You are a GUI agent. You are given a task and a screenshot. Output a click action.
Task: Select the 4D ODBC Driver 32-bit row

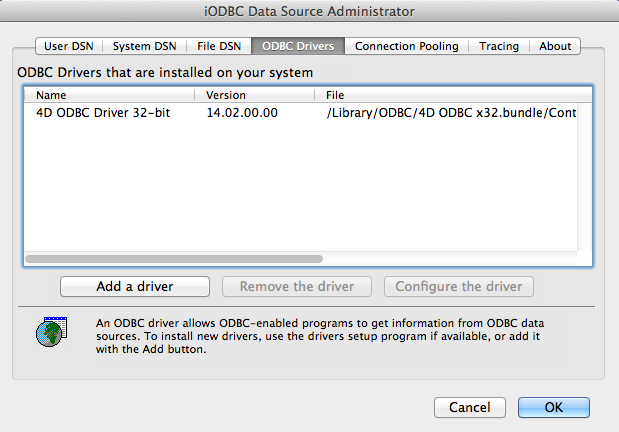[104, 113]
